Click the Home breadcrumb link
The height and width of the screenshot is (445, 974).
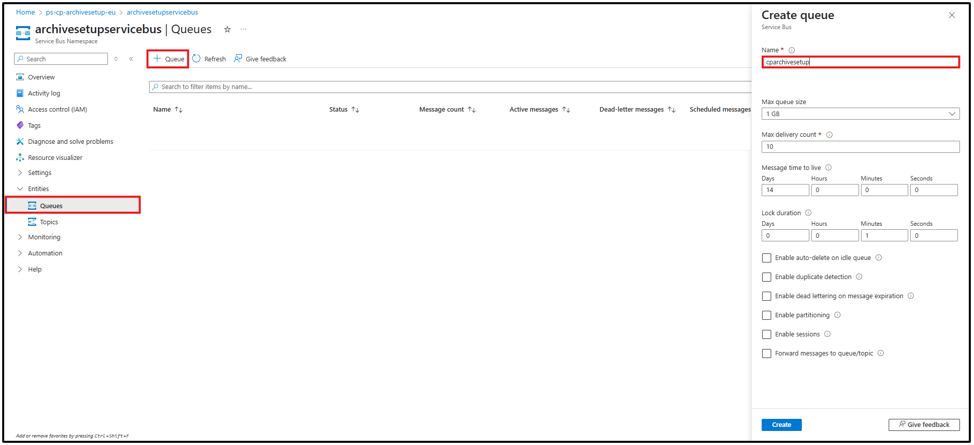(25, 13)
